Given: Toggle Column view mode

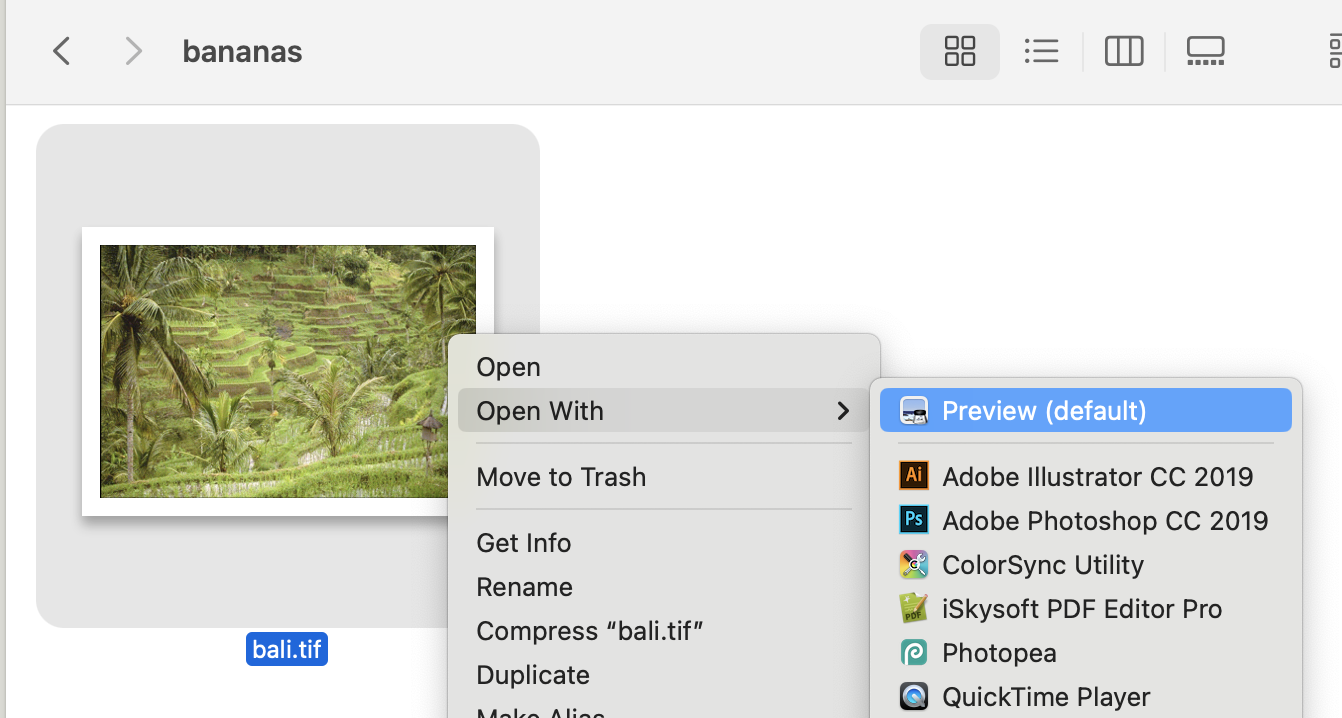Looking at the screenshot, I should click(1123, 50).
